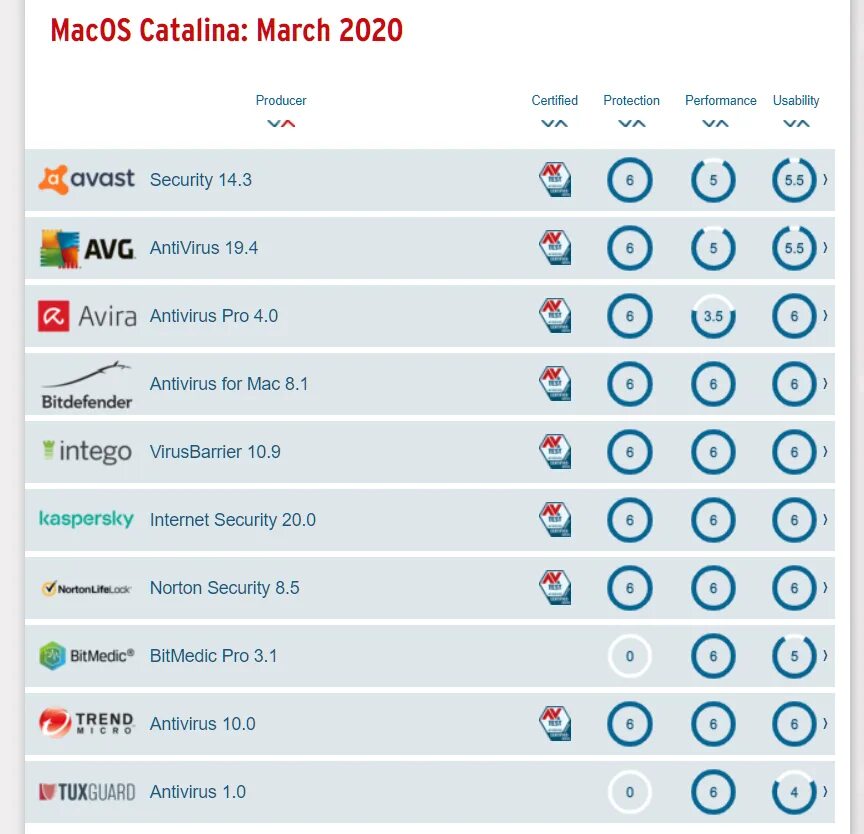
Task: Click the BitMedic hexagon logo
Action: (53, 656)
